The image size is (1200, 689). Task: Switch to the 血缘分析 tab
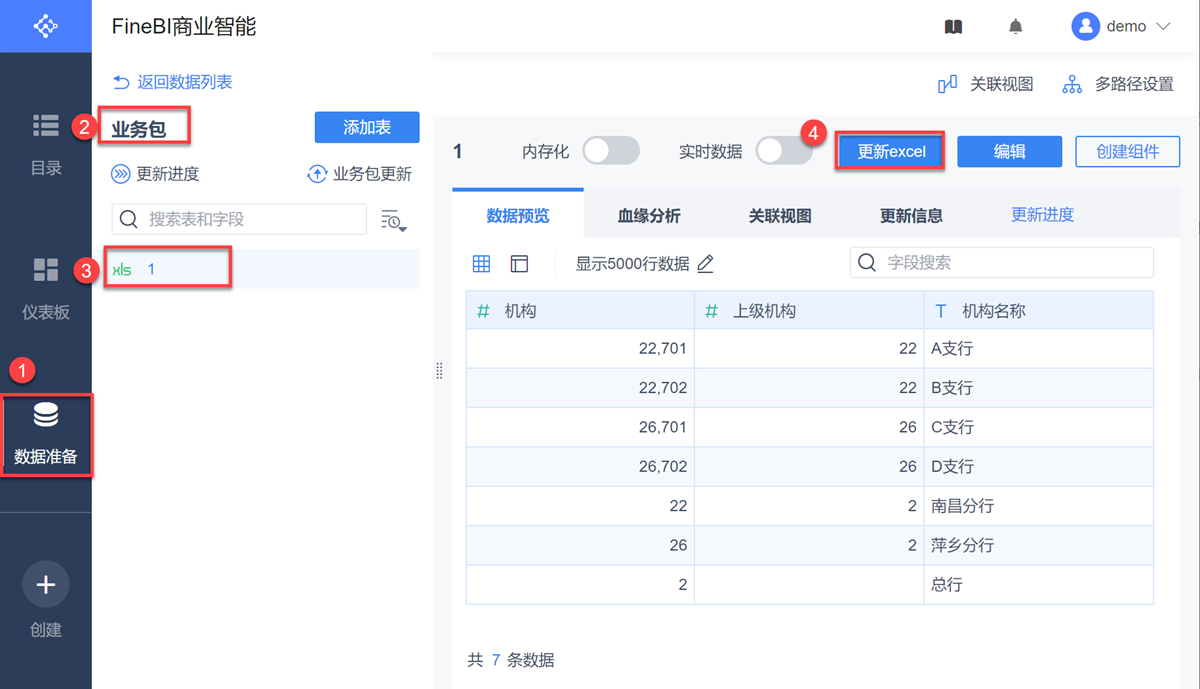coord(649,215)
